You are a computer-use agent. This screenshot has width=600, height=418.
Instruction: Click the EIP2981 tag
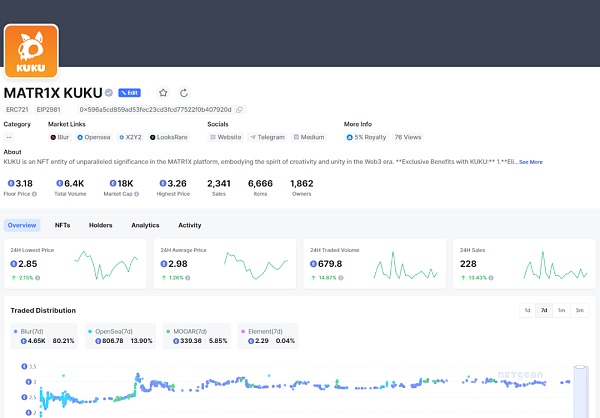[49, 109]
